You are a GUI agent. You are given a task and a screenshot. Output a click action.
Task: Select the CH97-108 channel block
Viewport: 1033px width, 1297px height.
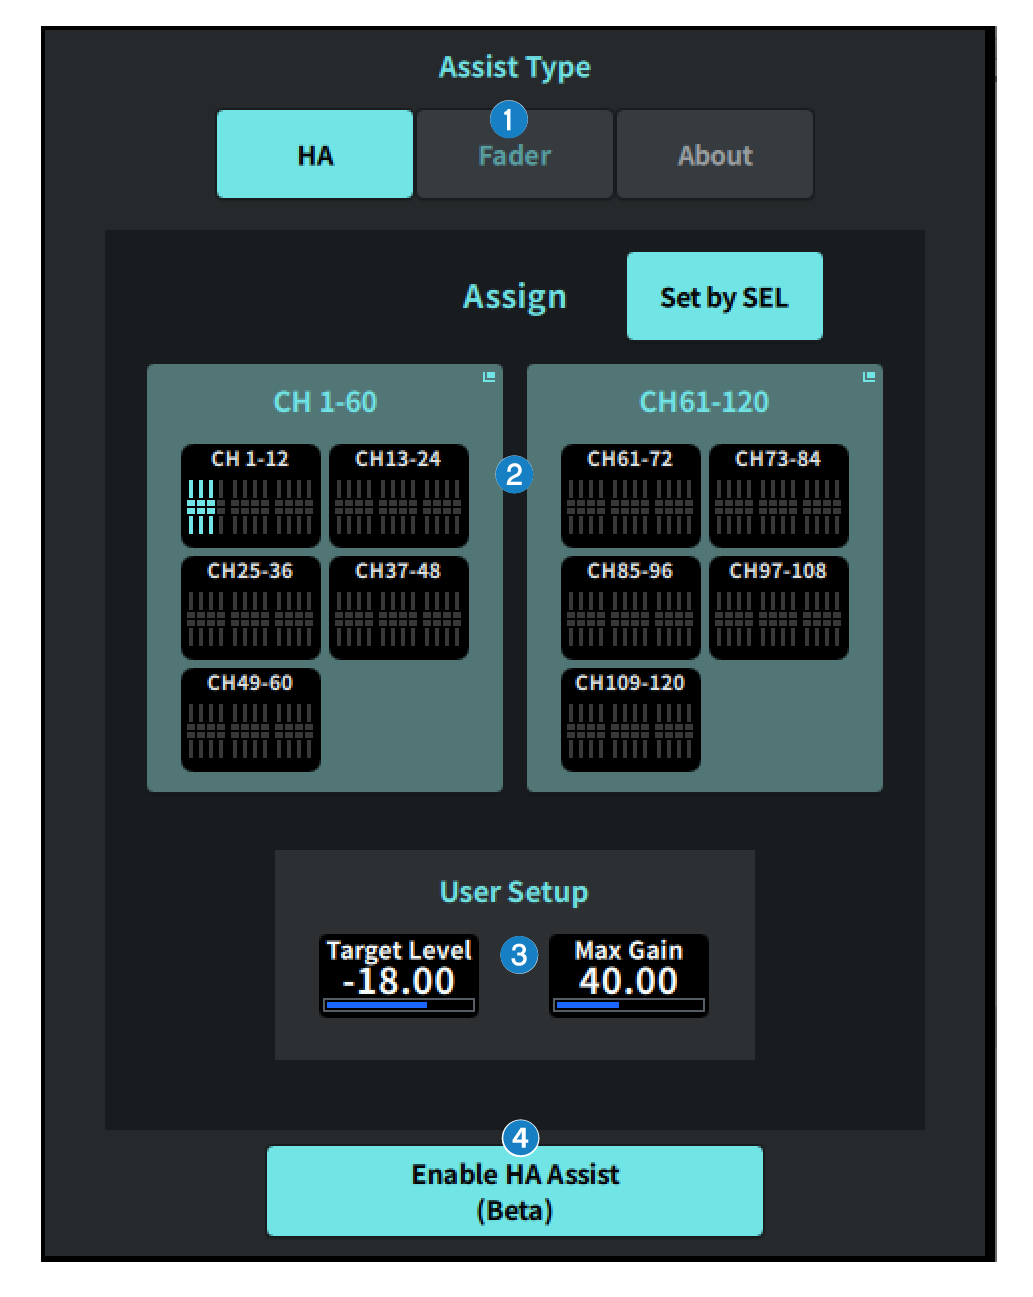pyautogui.click(x=778, y=608)
